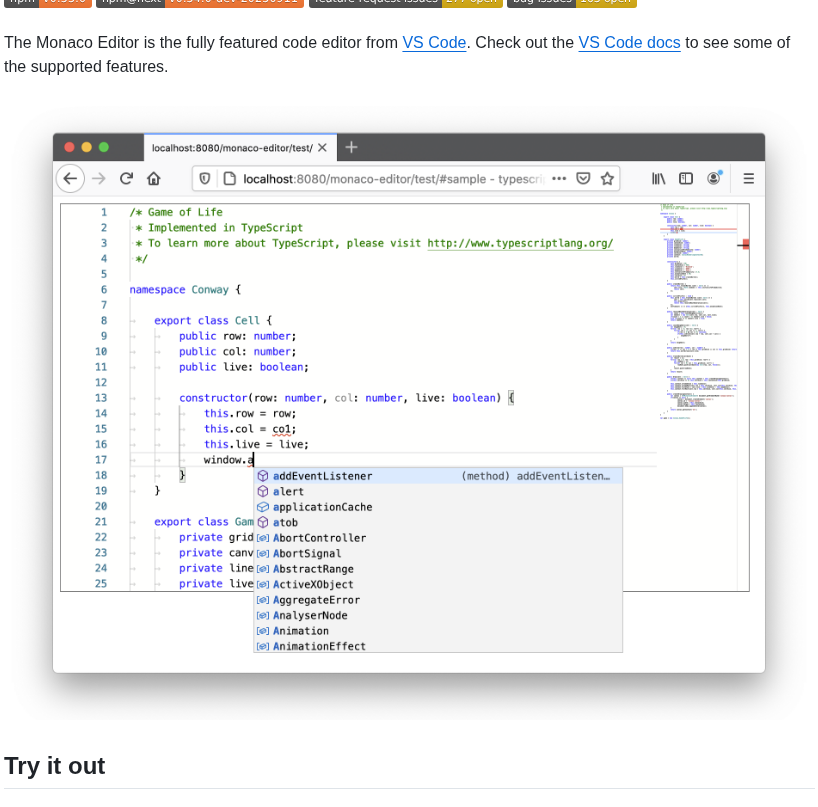Image resolution: width=818 pixels, height=807 pixels.
Task: Click the browser Forward arrow button
Action: click(99, 179)
